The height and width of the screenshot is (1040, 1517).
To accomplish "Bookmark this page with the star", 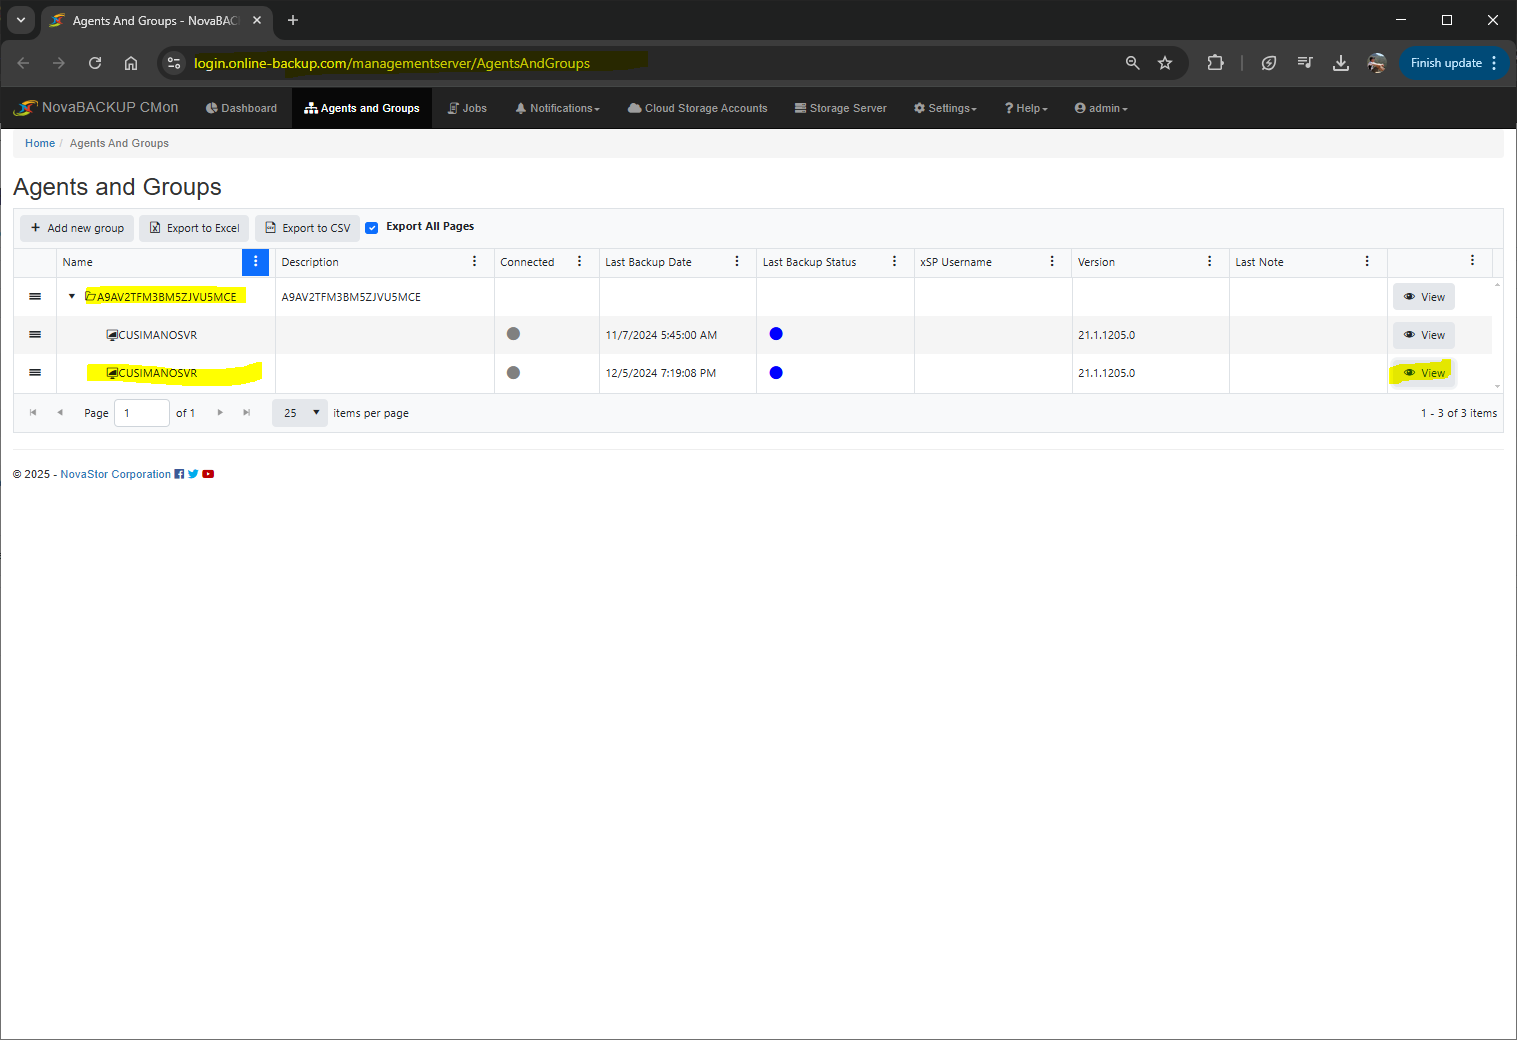I will [x=1165, y=63].
